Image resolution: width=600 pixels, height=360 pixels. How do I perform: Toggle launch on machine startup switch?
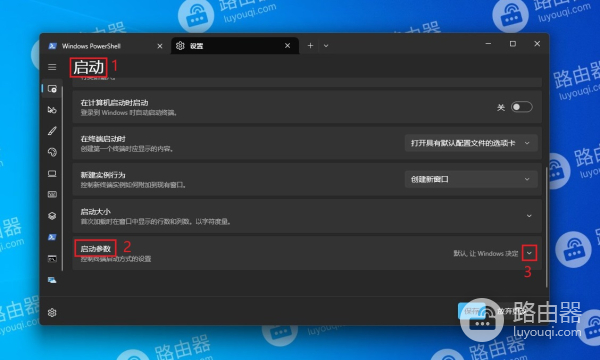[x=522, y=107]
